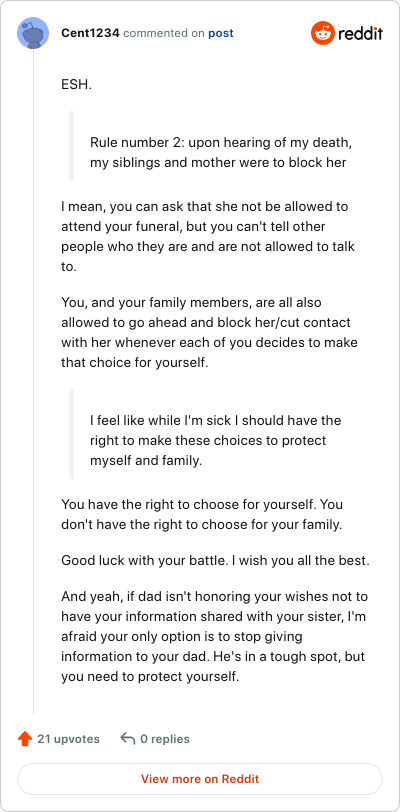Click the comment thread vertical line
The height and width of the screenshot is (812, 400).
tap(34, 382)
